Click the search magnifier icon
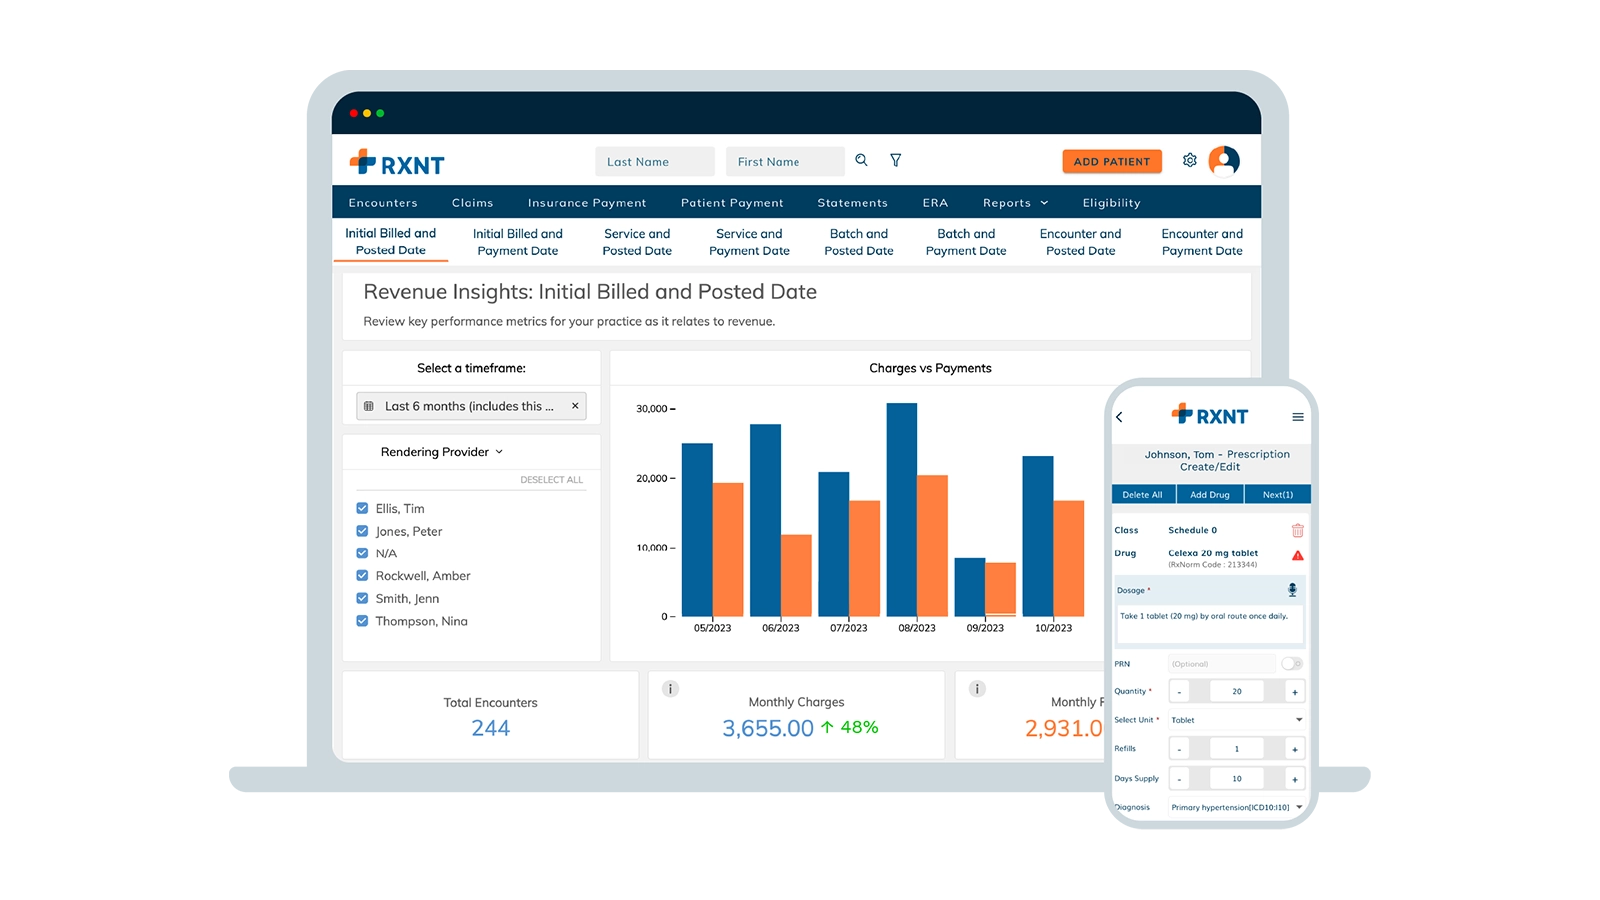1600x900 pixels. 861,160
